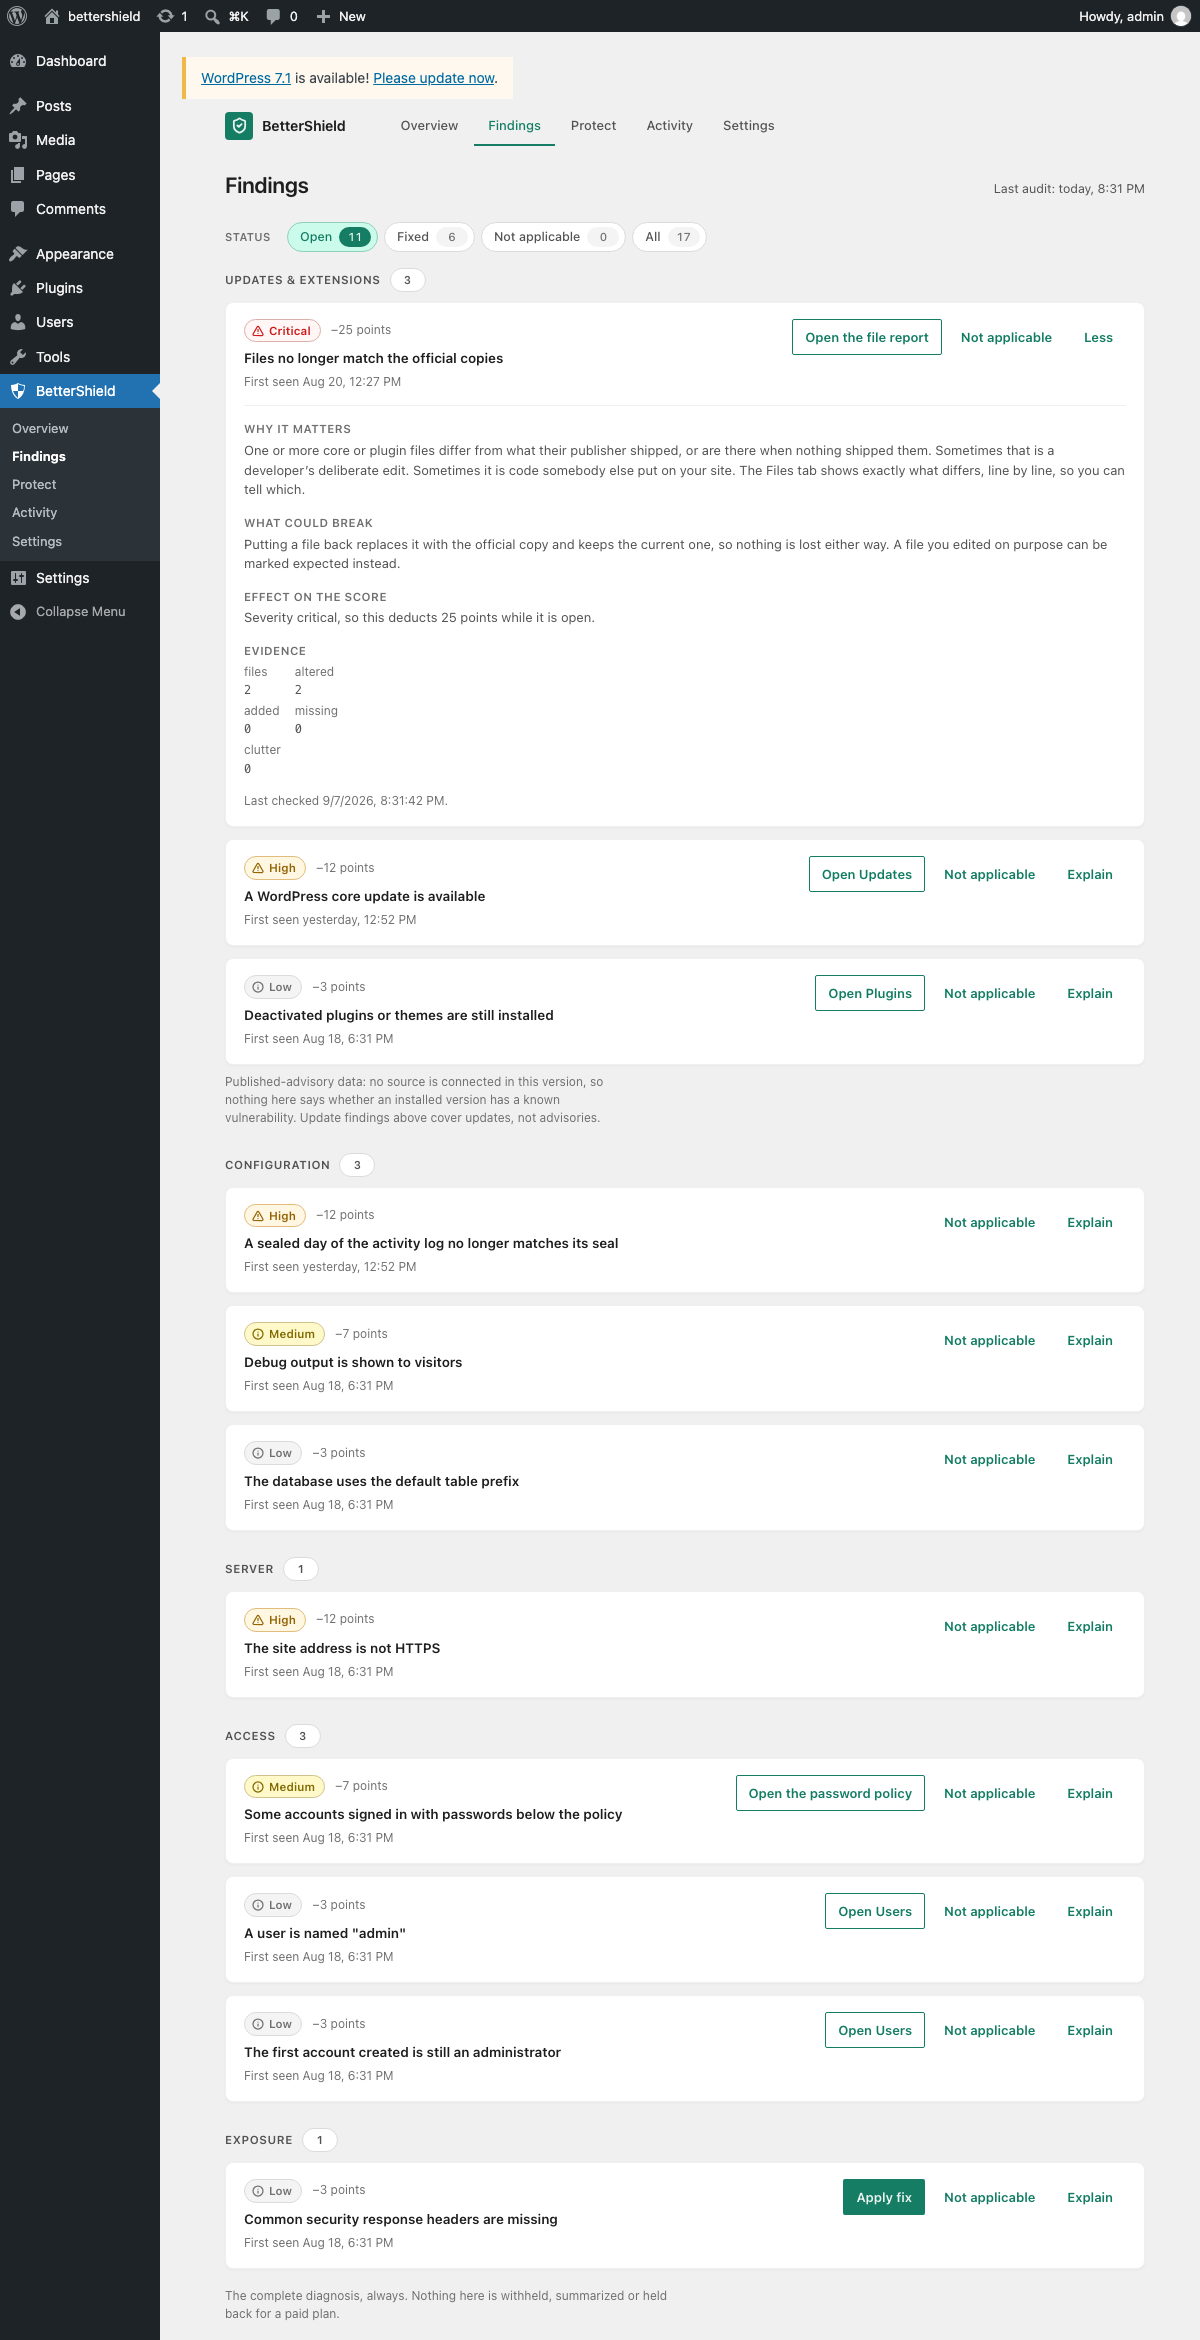Click the admin avatar icon
The image size is (1200, 2340).
pyautogui.click(x=1181, y=16)
